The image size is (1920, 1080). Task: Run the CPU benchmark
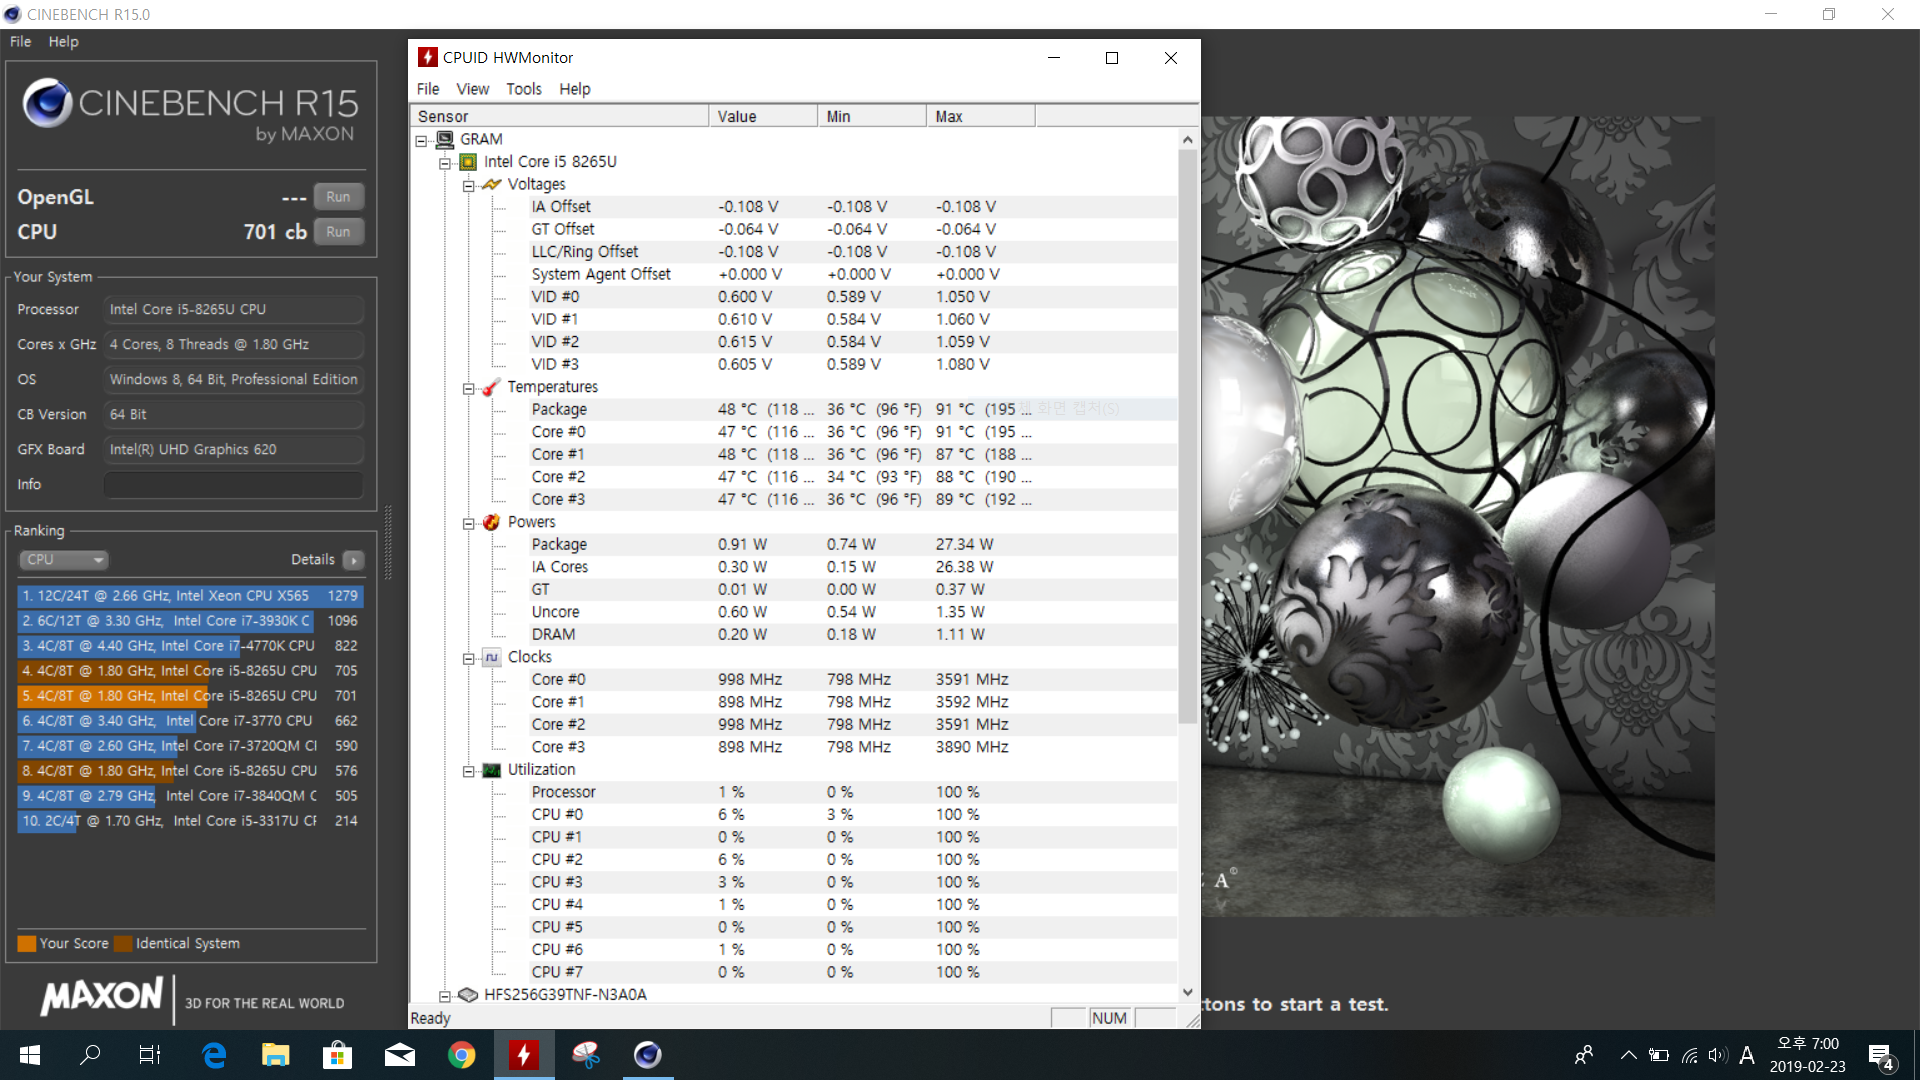[x=338, y=232]
